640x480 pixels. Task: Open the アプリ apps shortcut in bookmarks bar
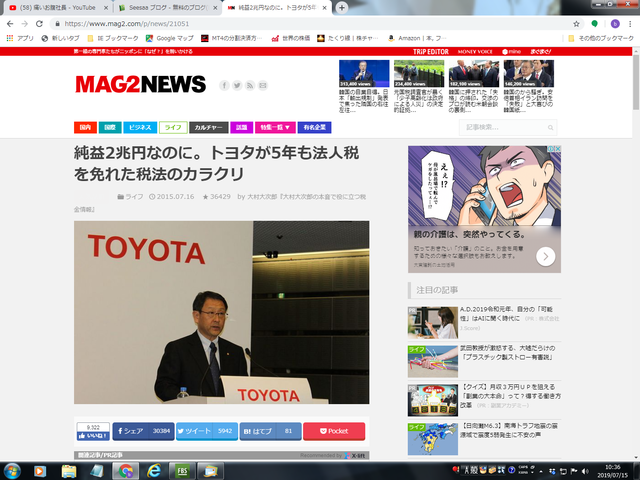(20, 38)
